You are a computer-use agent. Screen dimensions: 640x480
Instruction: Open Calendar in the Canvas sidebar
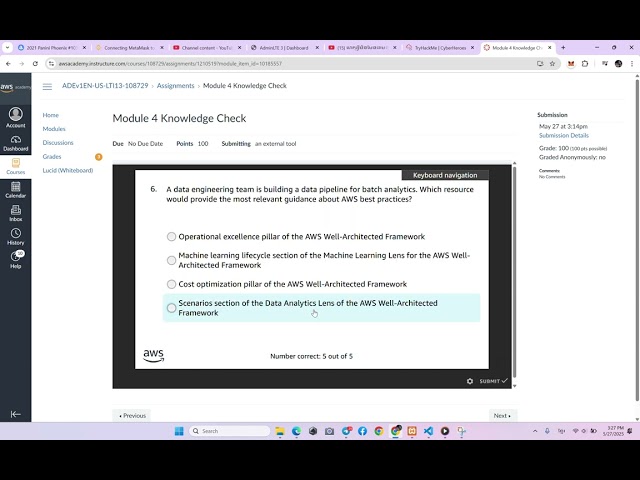coord(16,190)
